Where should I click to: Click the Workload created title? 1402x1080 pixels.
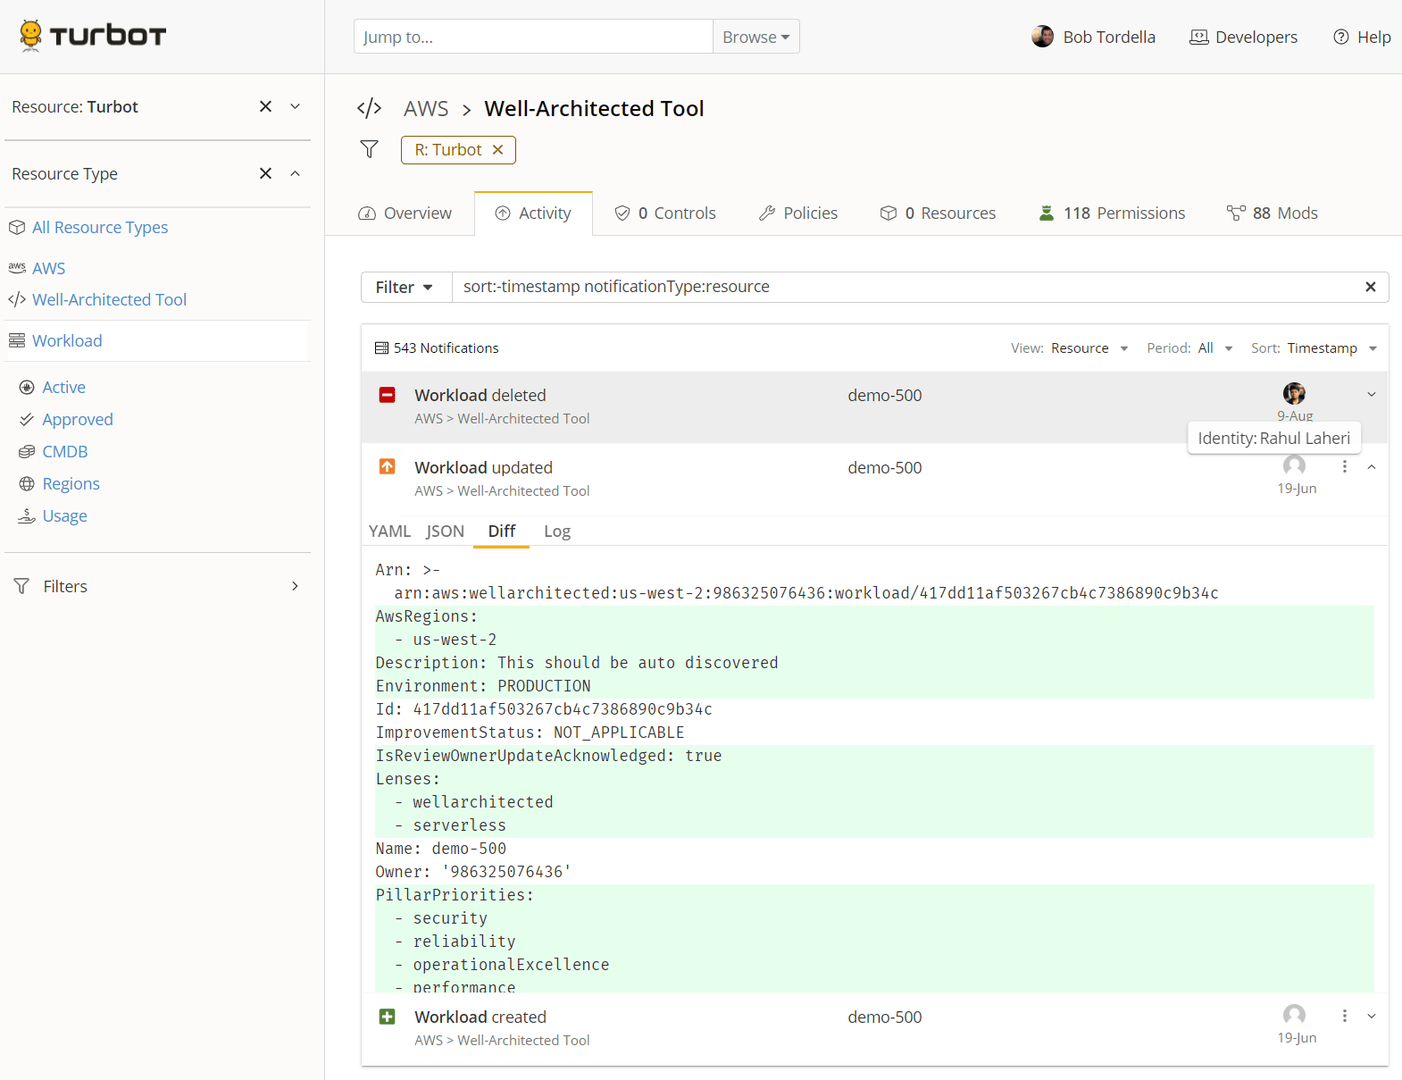point(480,1017)
